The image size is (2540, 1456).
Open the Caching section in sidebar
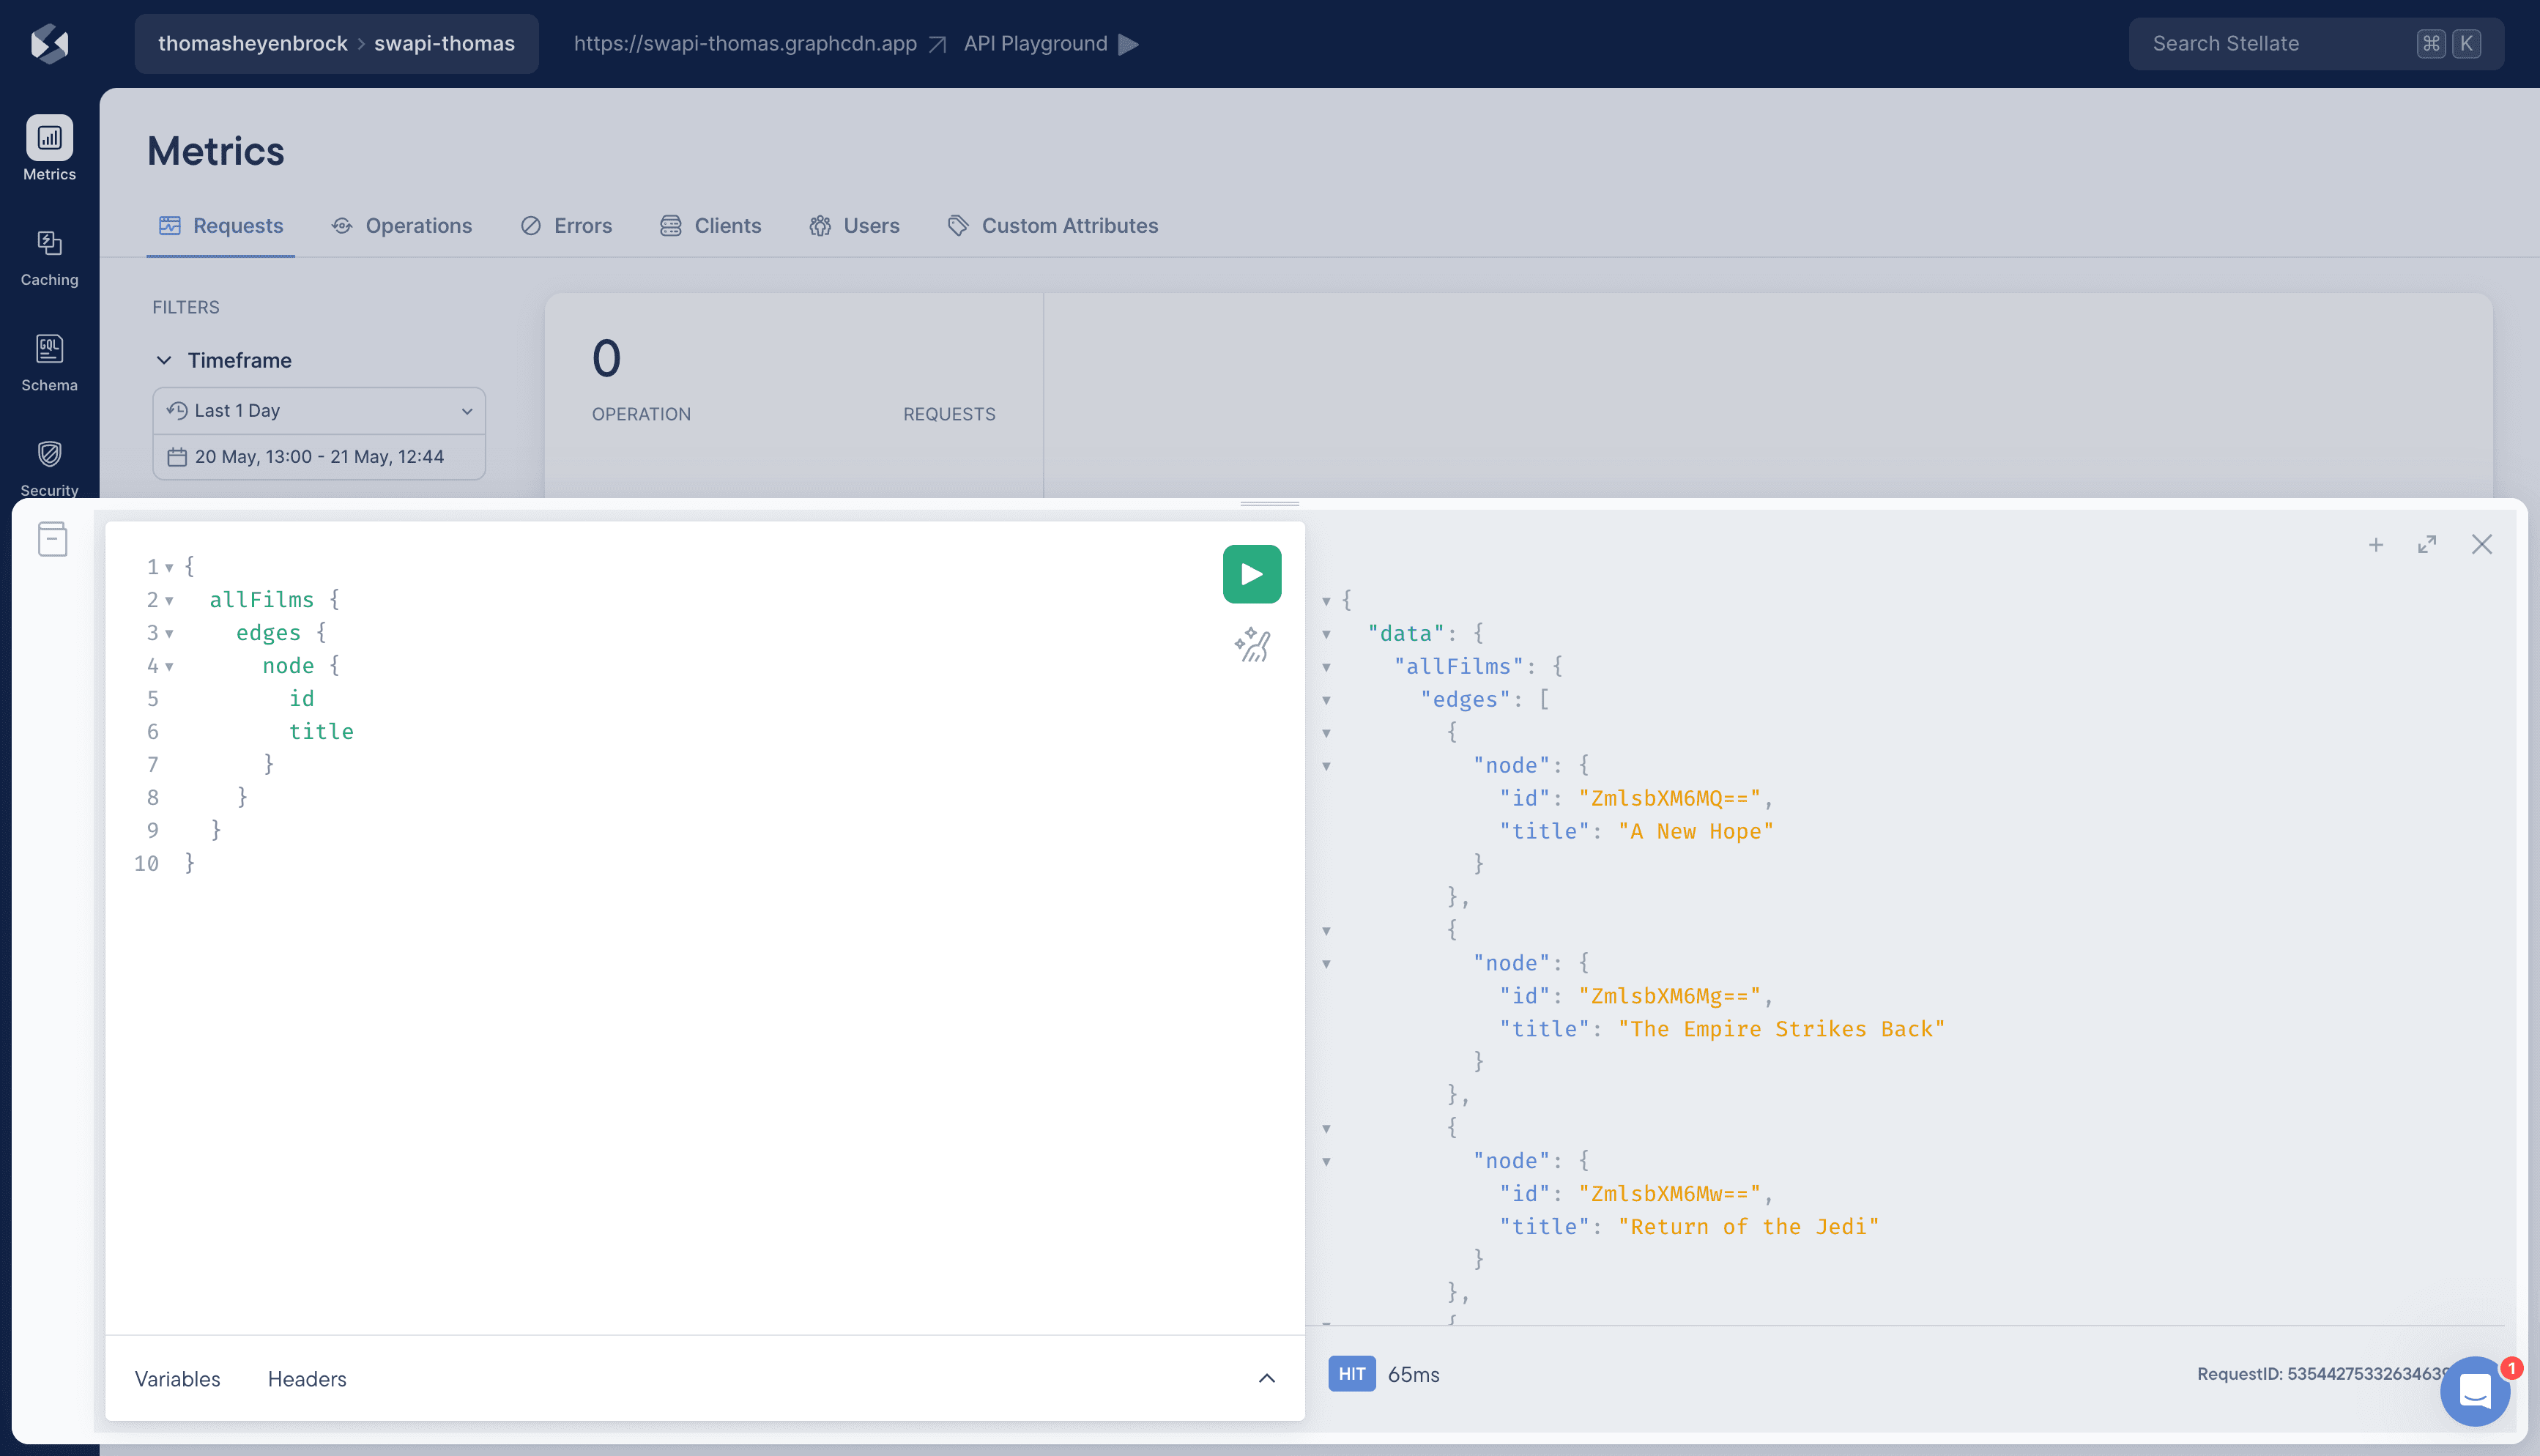click(49, 258)
